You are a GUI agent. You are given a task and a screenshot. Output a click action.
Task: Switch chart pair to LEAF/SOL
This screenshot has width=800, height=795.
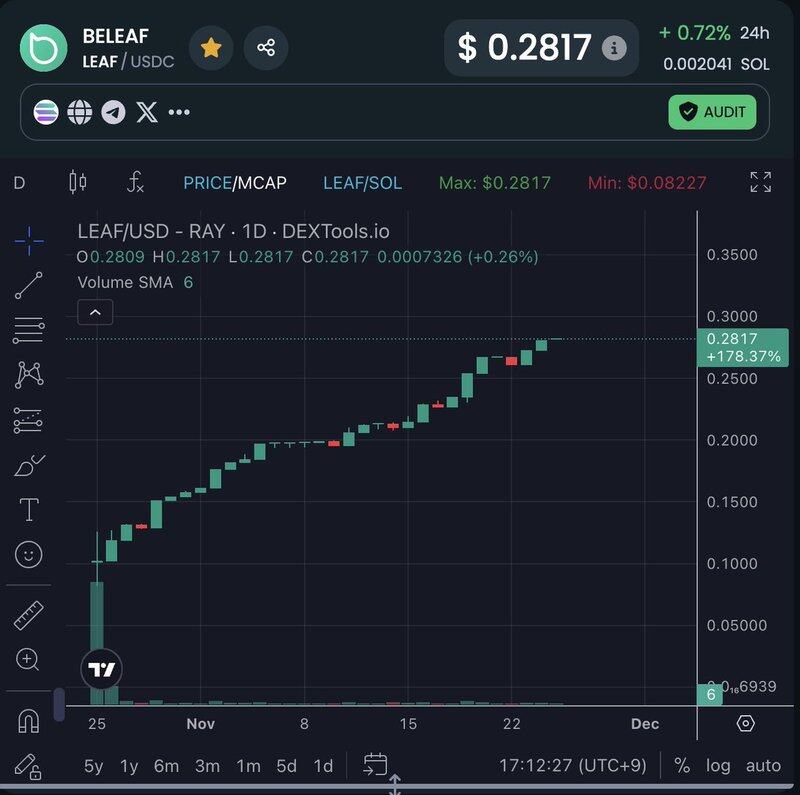click(x=362, y=183)
